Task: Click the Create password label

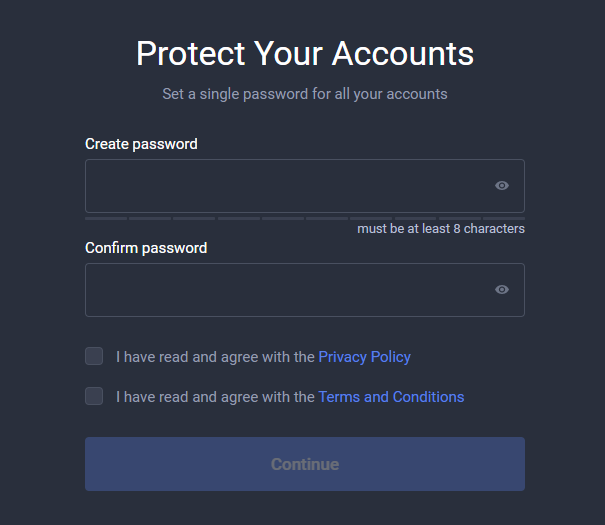Action: click(141, 144)
